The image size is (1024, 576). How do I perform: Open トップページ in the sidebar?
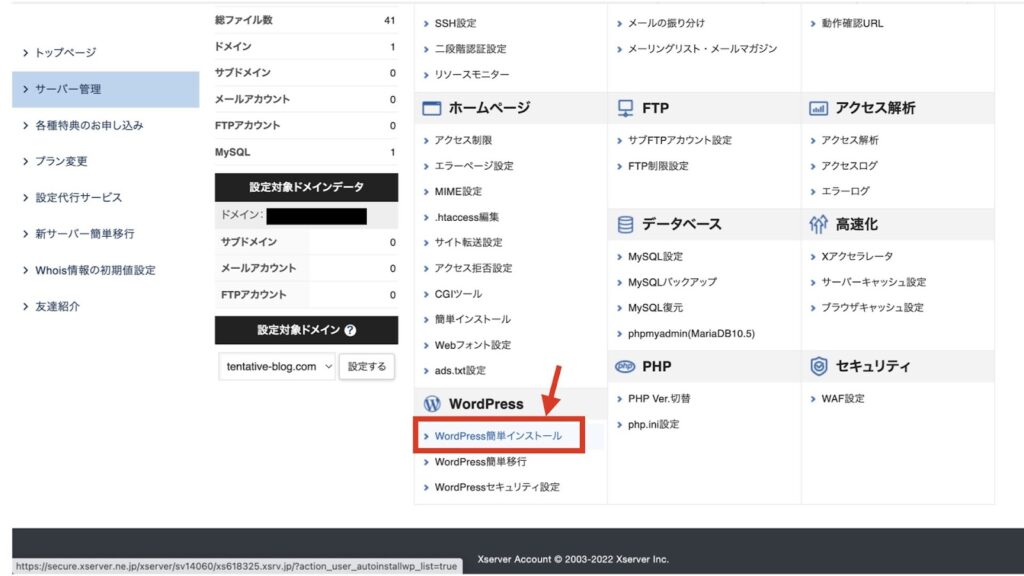(65, 52)
